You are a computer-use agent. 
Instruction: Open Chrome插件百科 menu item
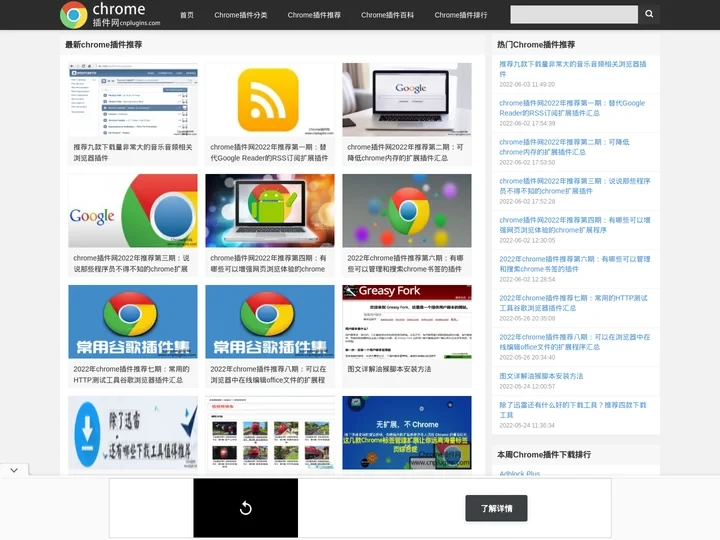[x=387, y=15]
